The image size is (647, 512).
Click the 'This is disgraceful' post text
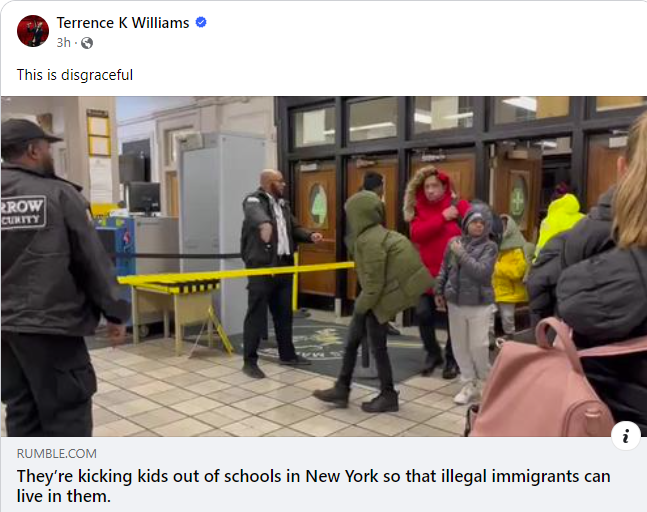(x=75, y=75)
